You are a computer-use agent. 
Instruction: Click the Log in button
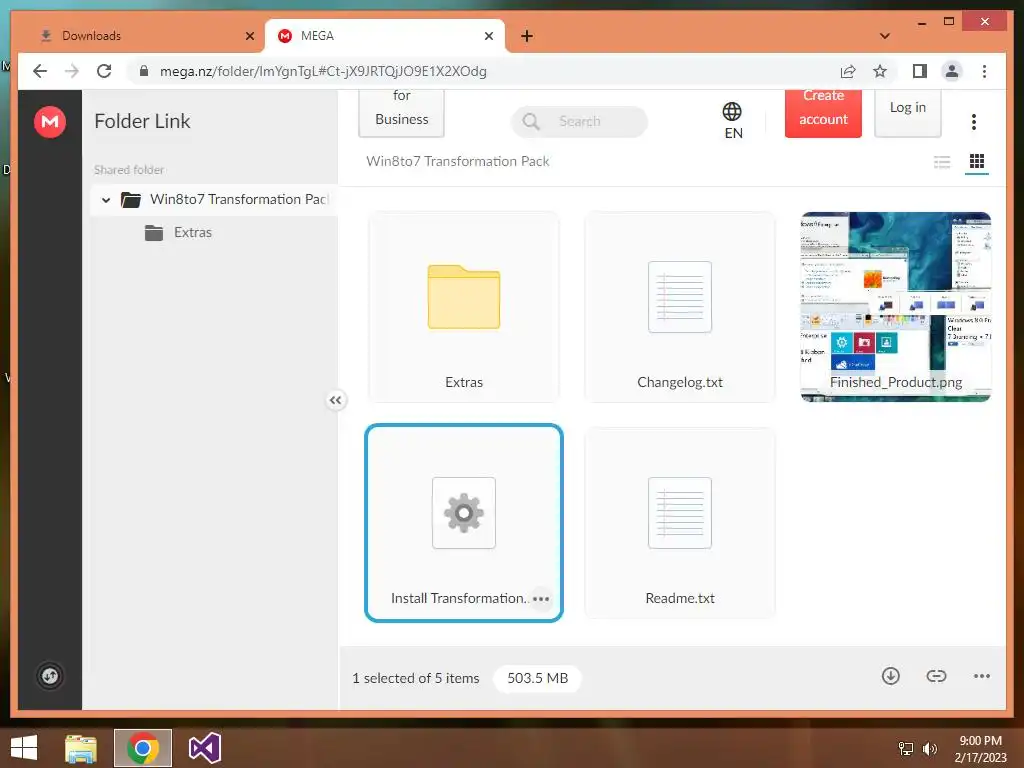click(x=908, y=113)
